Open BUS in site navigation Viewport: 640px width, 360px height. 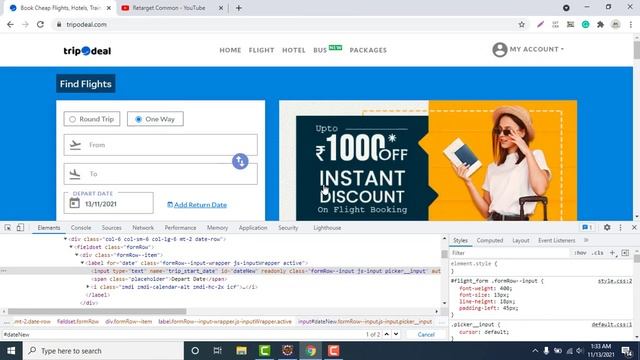[320, 50]
